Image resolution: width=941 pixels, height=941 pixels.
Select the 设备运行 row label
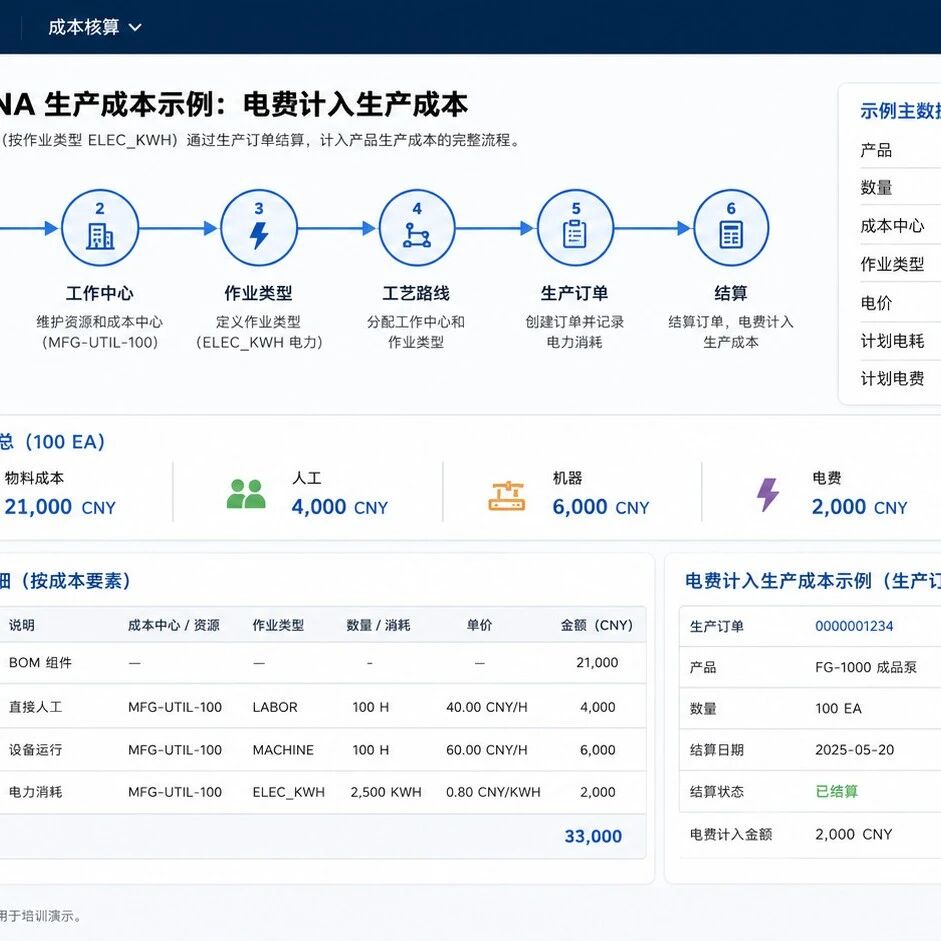35,750
